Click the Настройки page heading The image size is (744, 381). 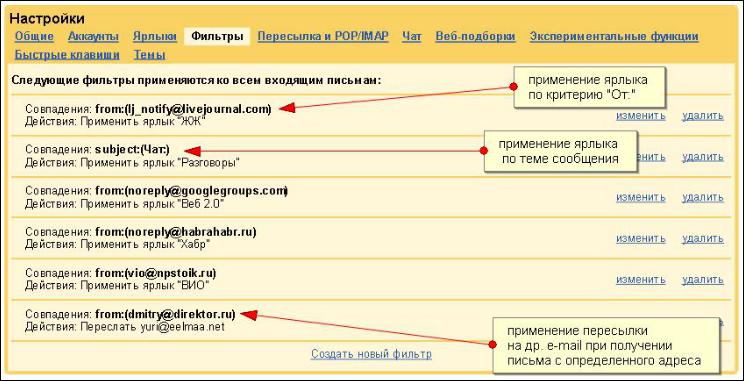coord(47,19)
